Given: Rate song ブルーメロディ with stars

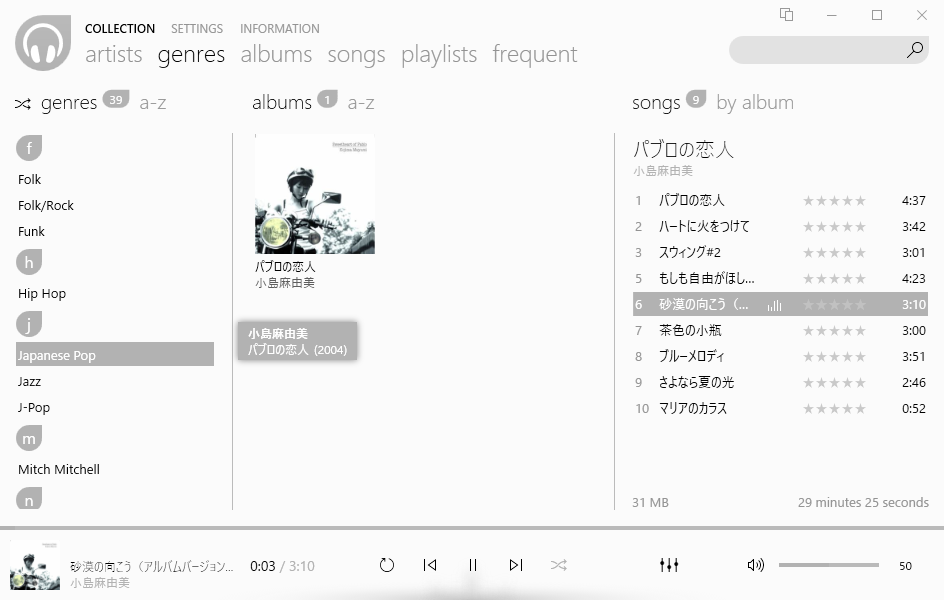Looking at the screenshot, I should pyautogui.click(x=834, y=357).
